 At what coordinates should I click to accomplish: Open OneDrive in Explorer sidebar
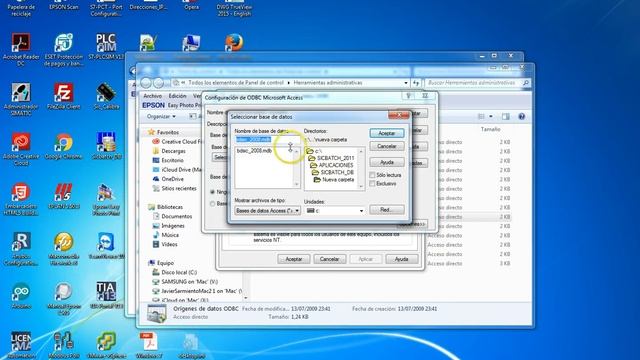pyautogui.click(x=172, y=179)
